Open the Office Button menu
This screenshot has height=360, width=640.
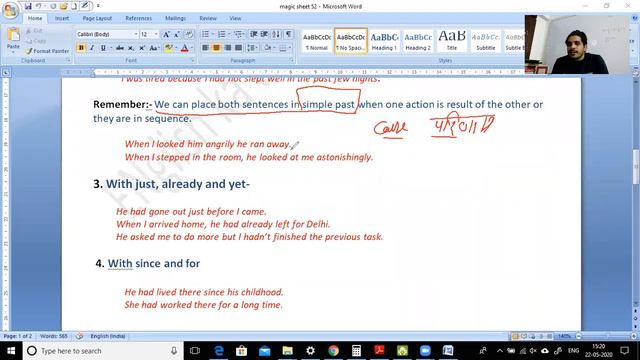coord(10,10)
